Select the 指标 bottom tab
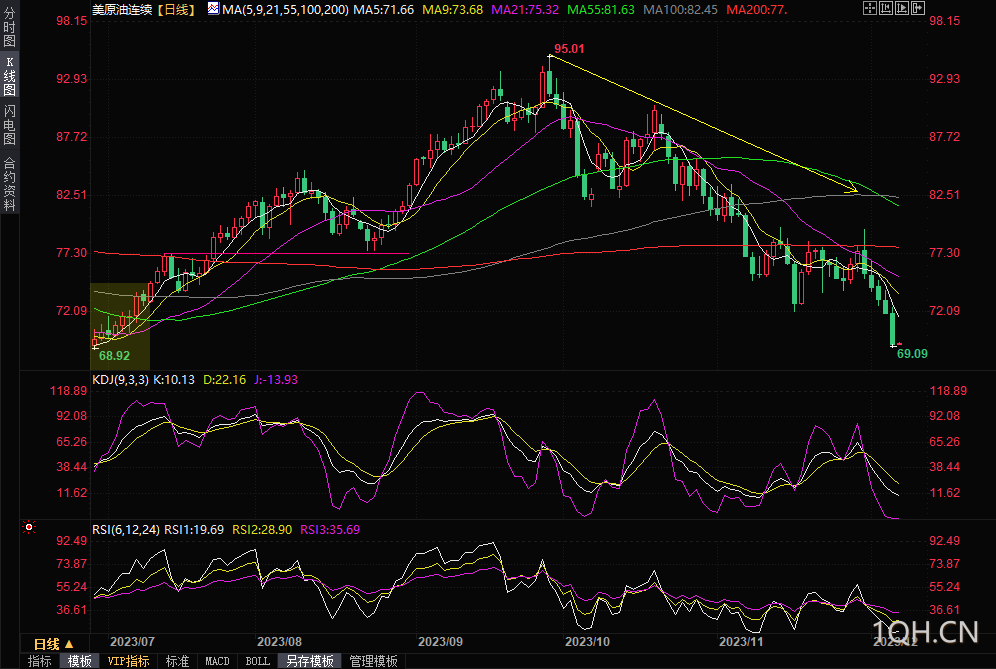The image size is (996, 669). click(x=40, y=661)
